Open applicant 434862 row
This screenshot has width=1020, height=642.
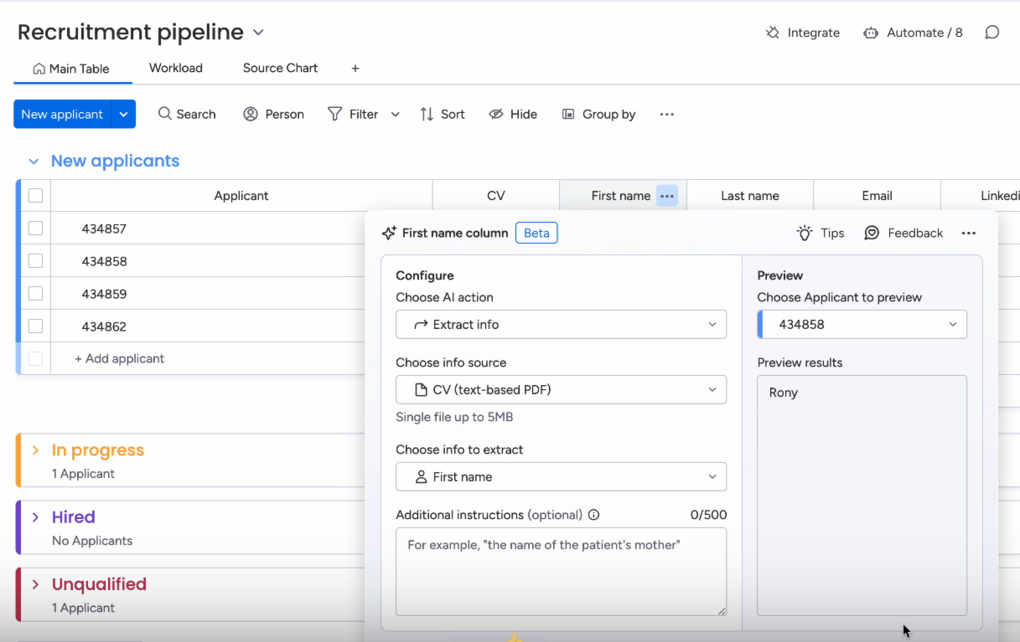point(104,327)
